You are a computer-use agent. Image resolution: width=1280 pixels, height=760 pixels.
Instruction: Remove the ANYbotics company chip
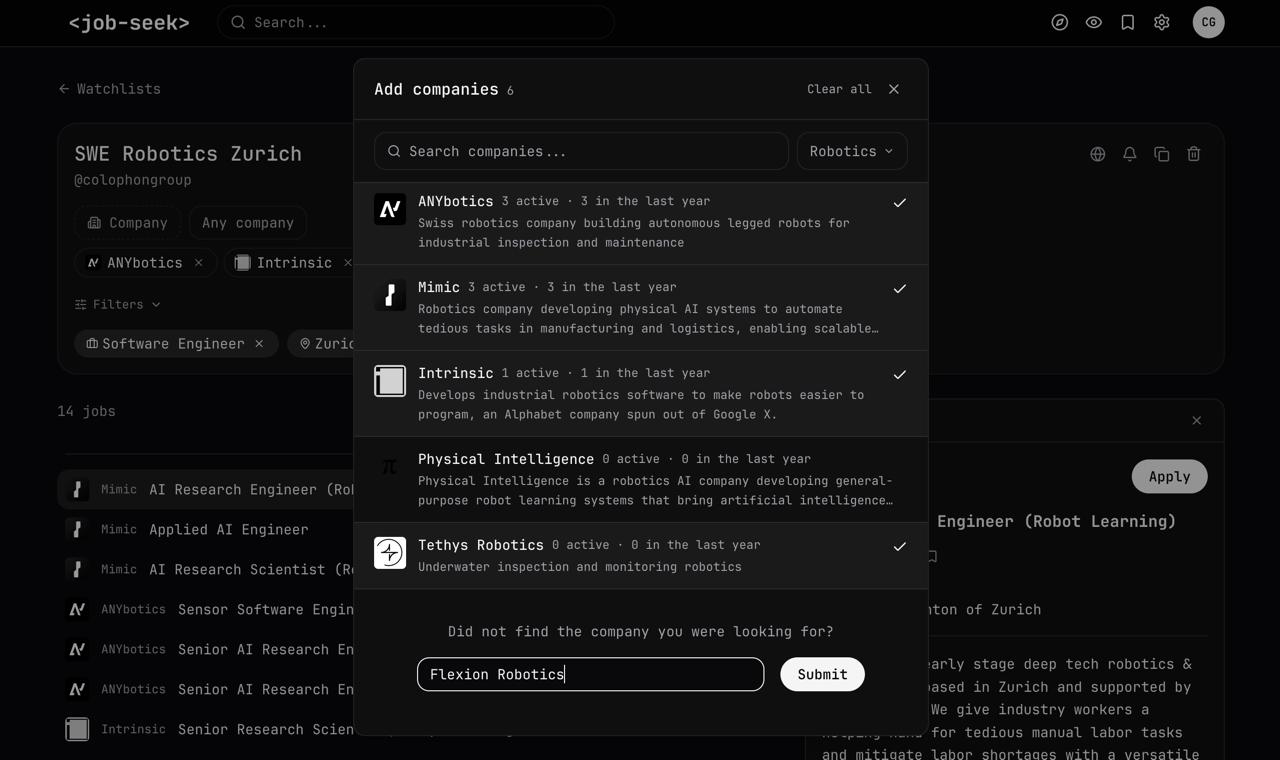(x=199, y=263)
